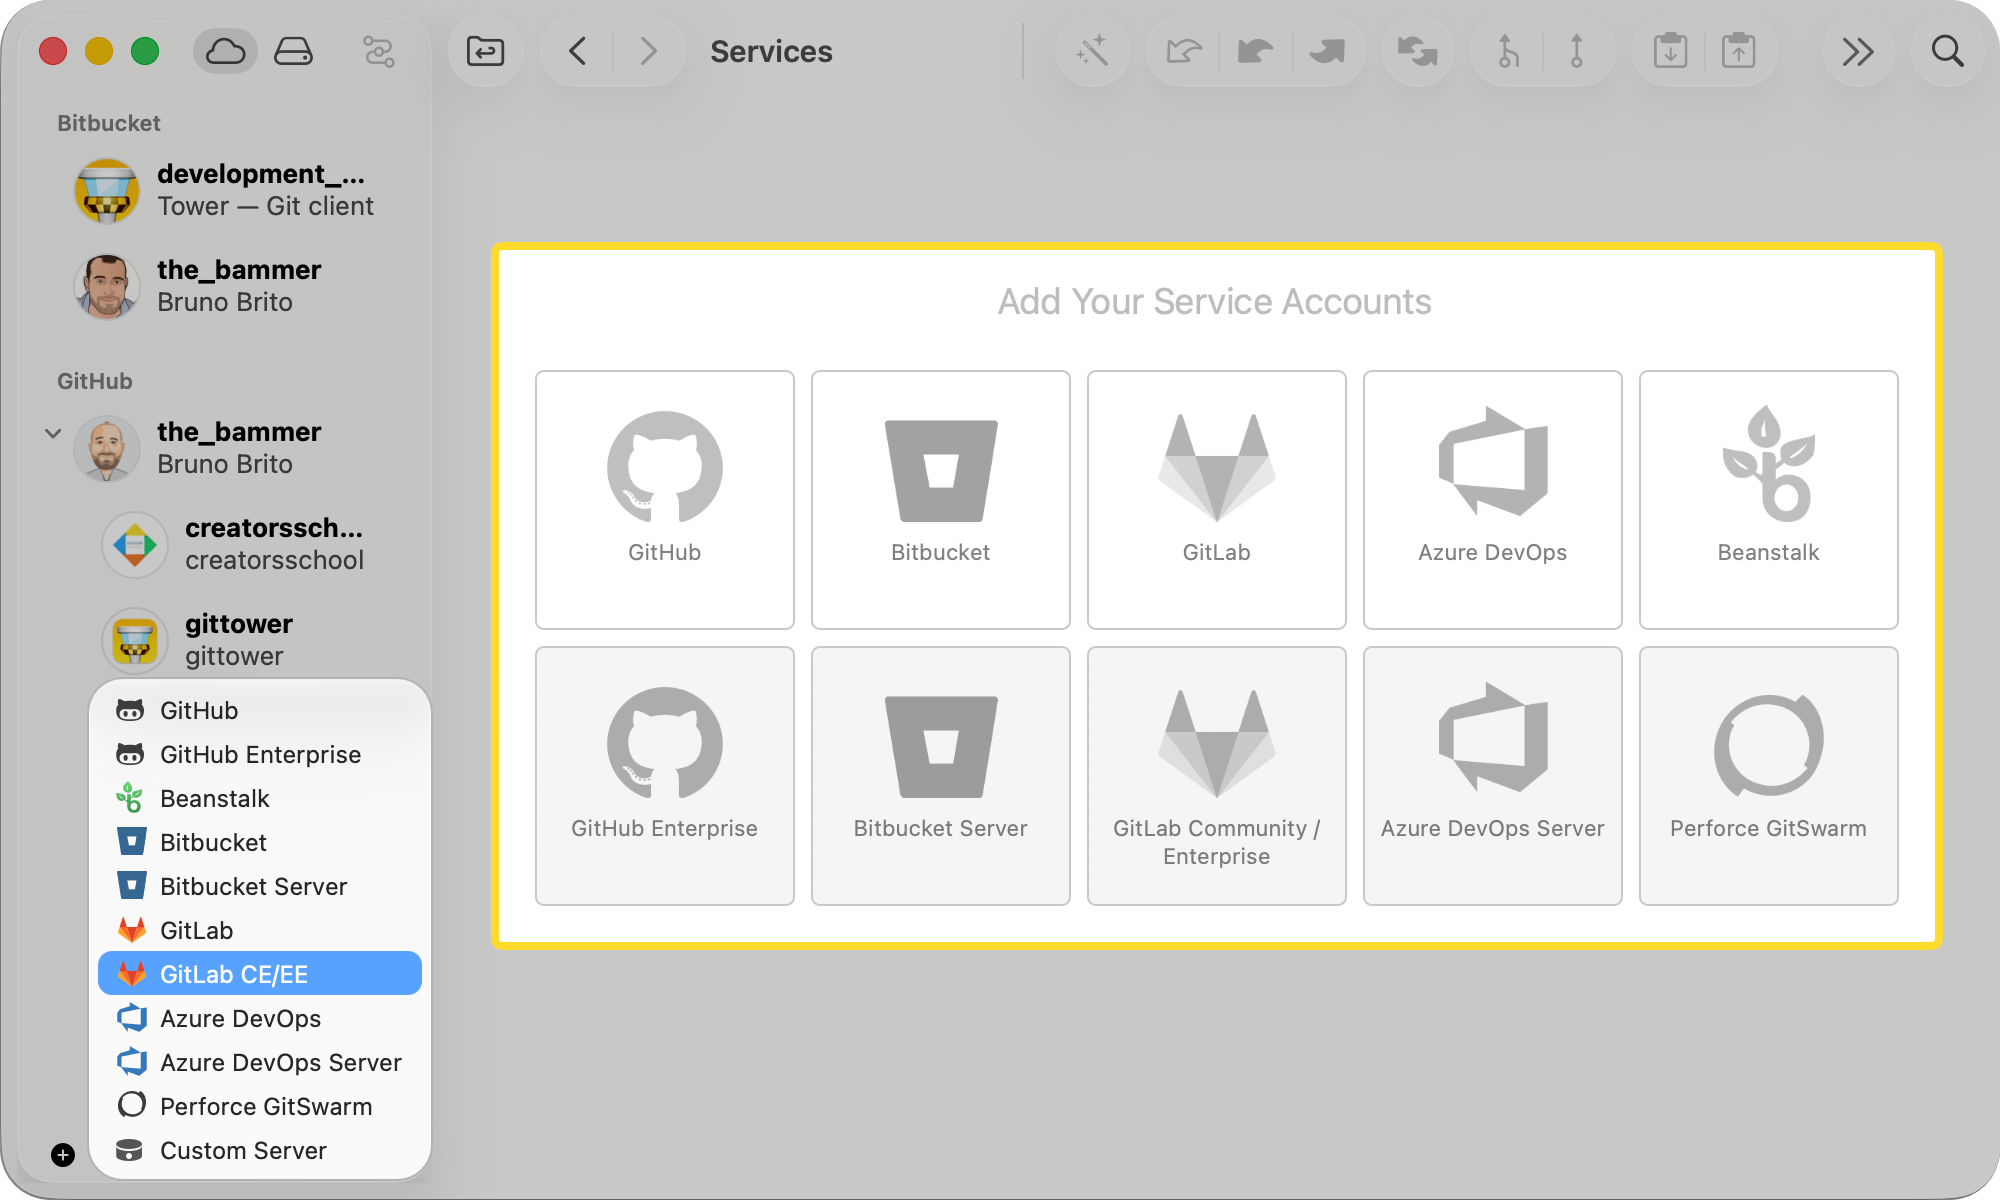Switch to local repositories drive view
This screenshot has width=2000, height=1200.
pos(293,51)
